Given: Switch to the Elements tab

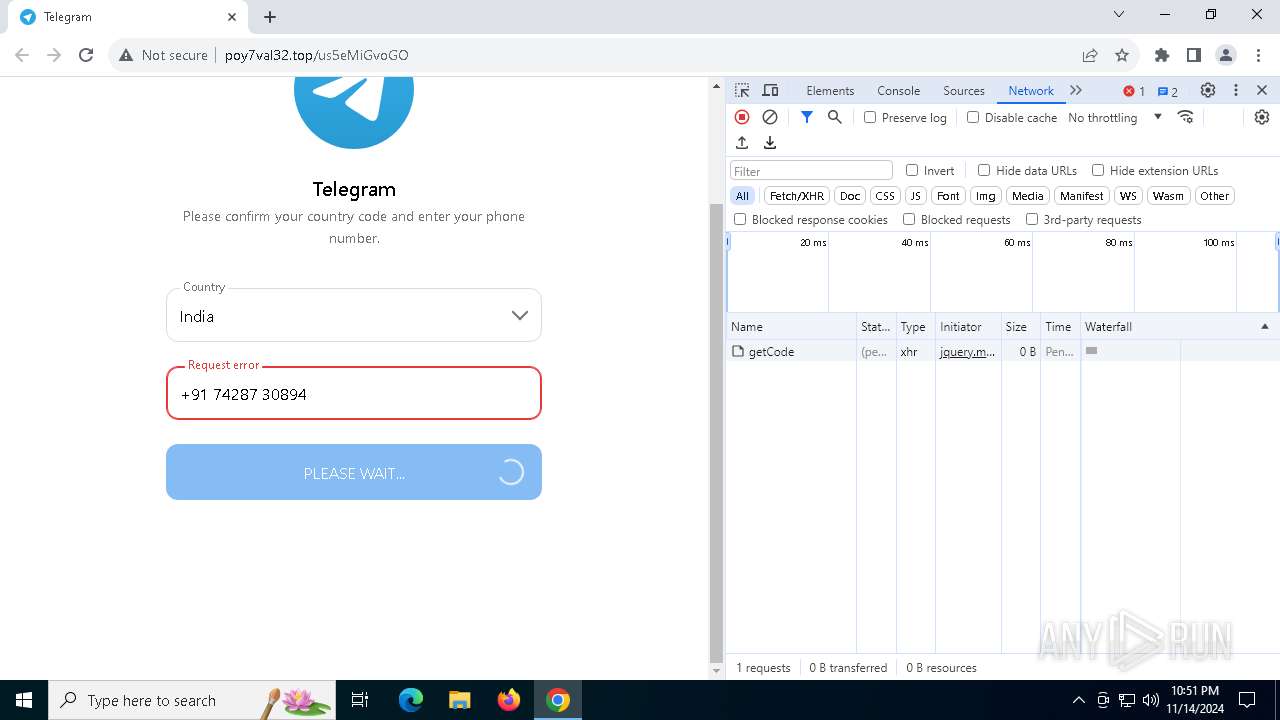Looking at the screenshot, I should [x=830, y=90].
